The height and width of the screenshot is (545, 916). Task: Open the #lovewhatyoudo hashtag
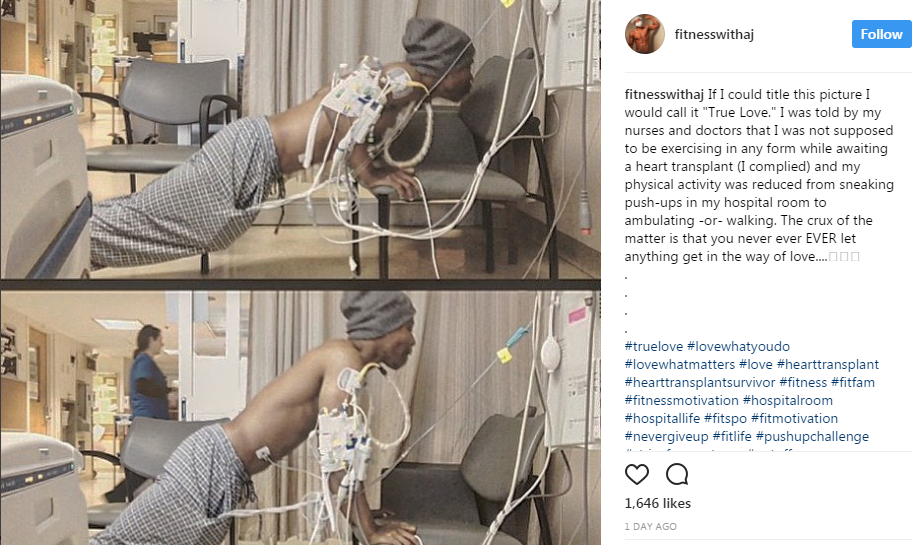pyautogui.click(x=738, y=346)
